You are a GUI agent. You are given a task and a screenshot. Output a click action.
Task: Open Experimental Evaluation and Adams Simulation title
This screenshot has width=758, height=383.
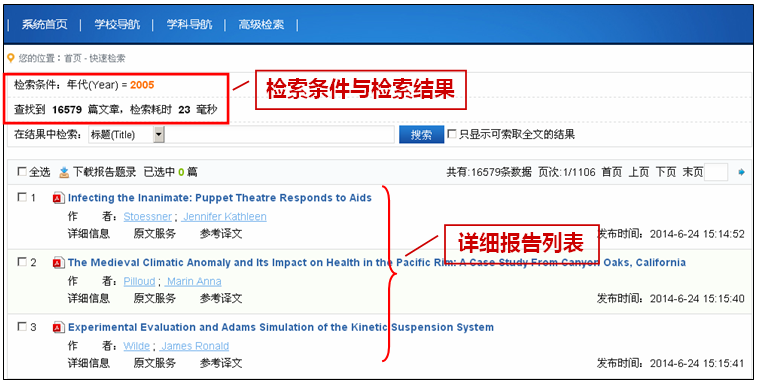tap(281, 327)
